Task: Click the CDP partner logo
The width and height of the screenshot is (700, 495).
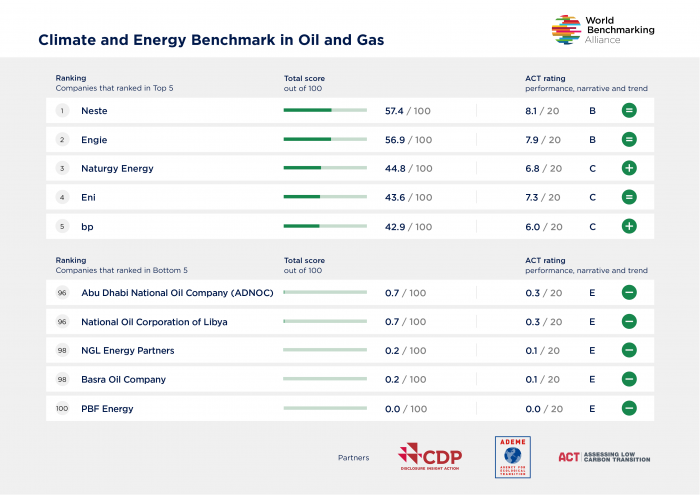Action: (x=430, y=457)
